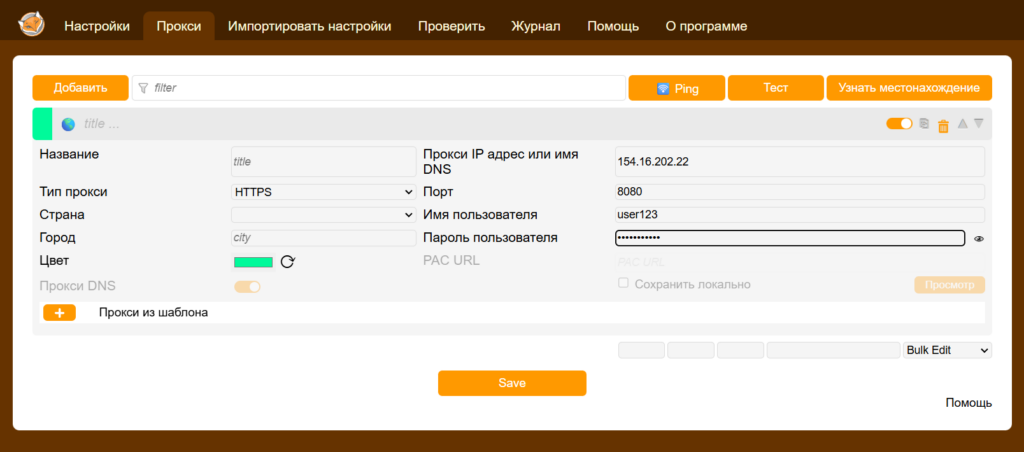Click the Save button
The image size is (1024, 452).
[512, 383]
